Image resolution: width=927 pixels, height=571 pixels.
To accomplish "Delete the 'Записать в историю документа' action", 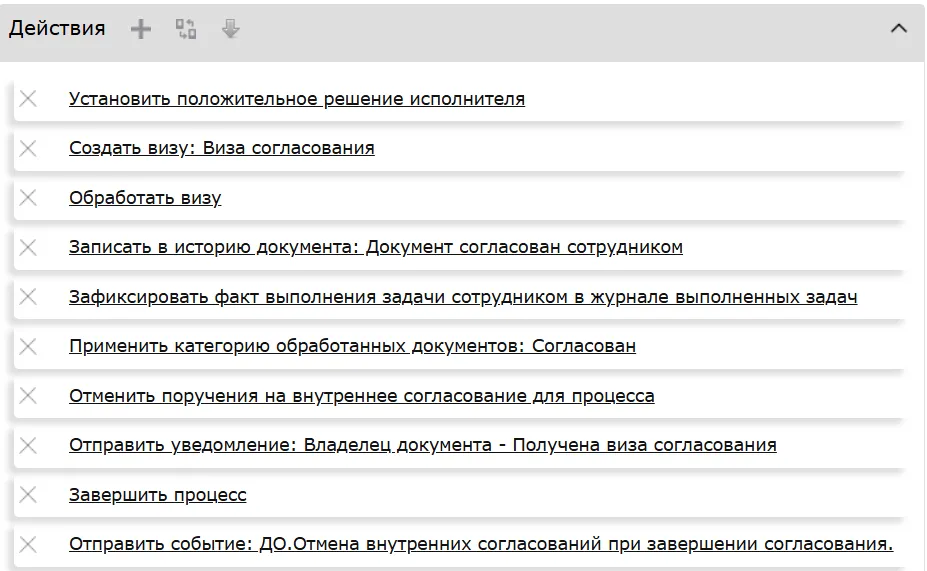I will click(28, 247).
